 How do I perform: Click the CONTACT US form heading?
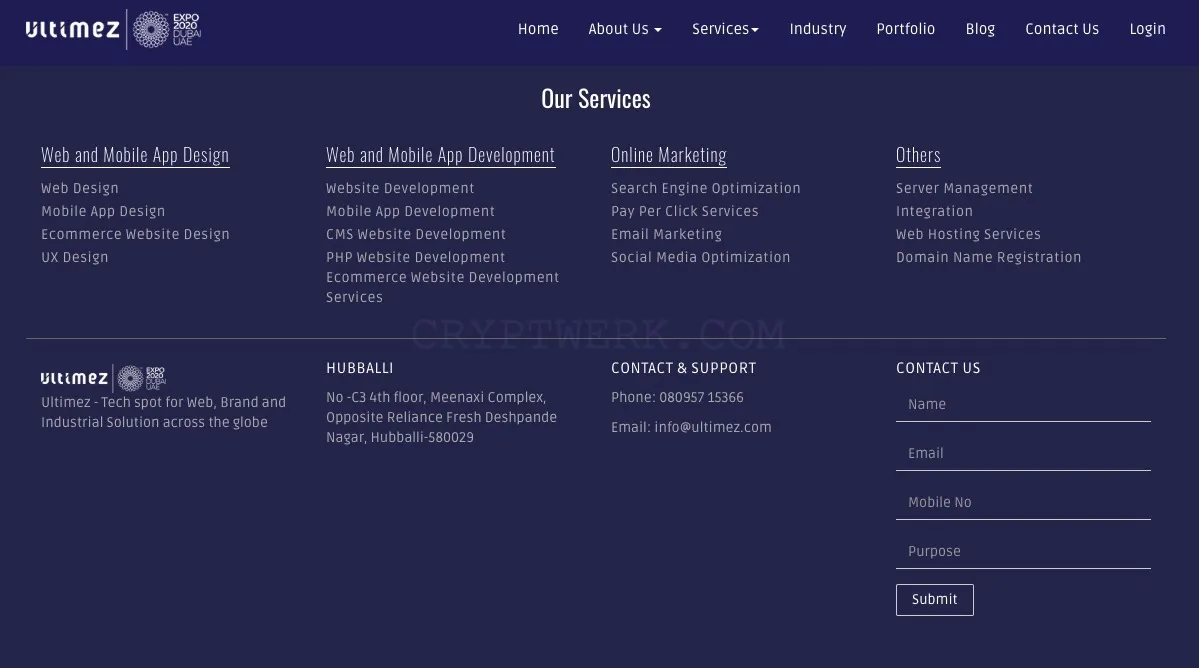[937, 368]
